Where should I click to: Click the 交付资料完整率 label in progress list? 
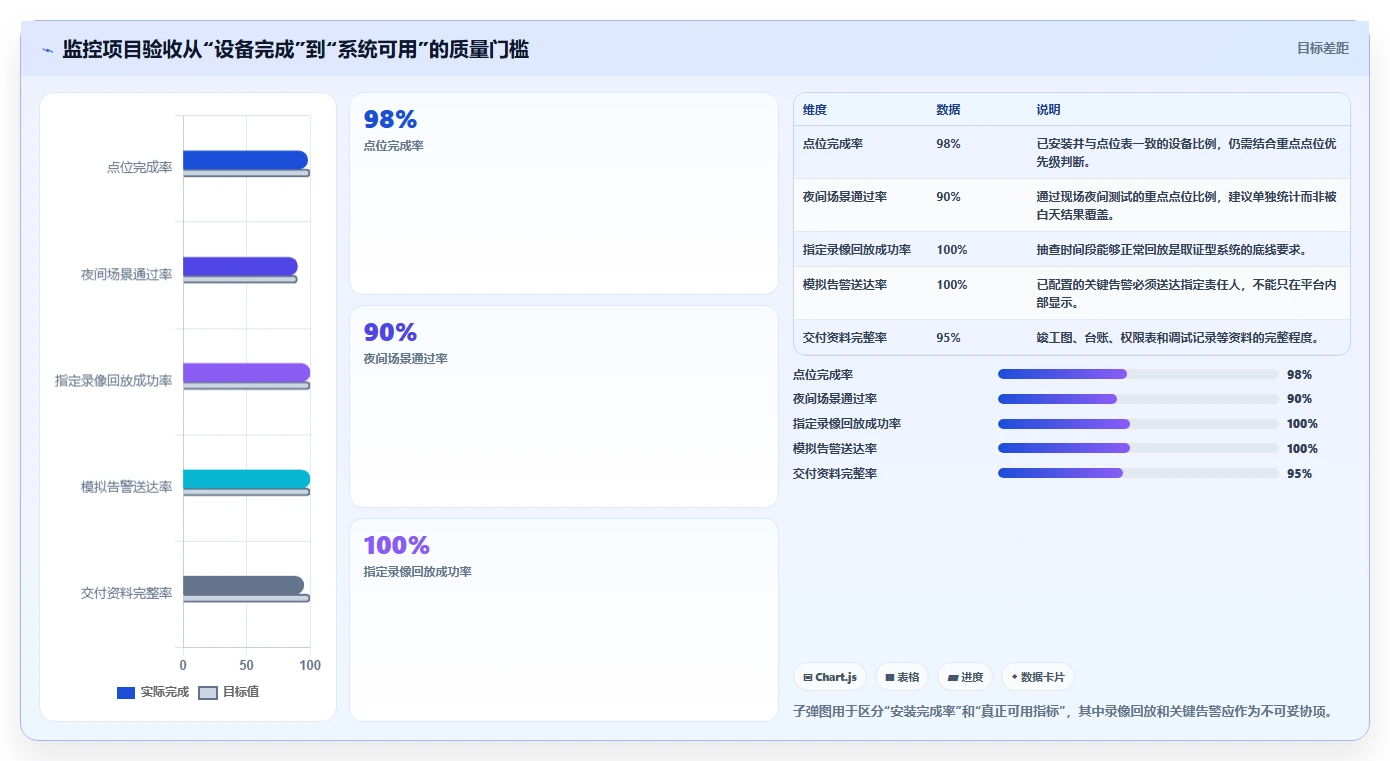[835, 474]
